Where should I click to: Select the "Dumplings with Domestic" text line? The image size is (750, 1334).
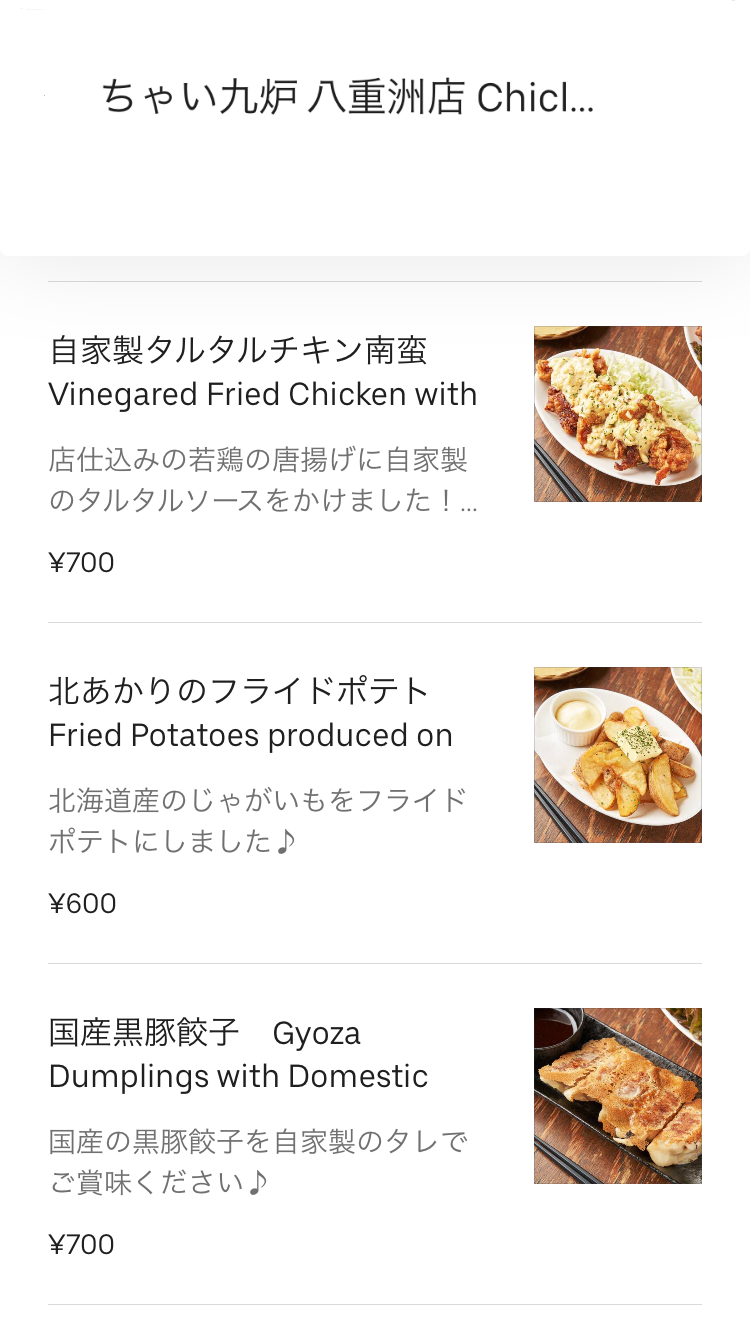coord(238,1077)
